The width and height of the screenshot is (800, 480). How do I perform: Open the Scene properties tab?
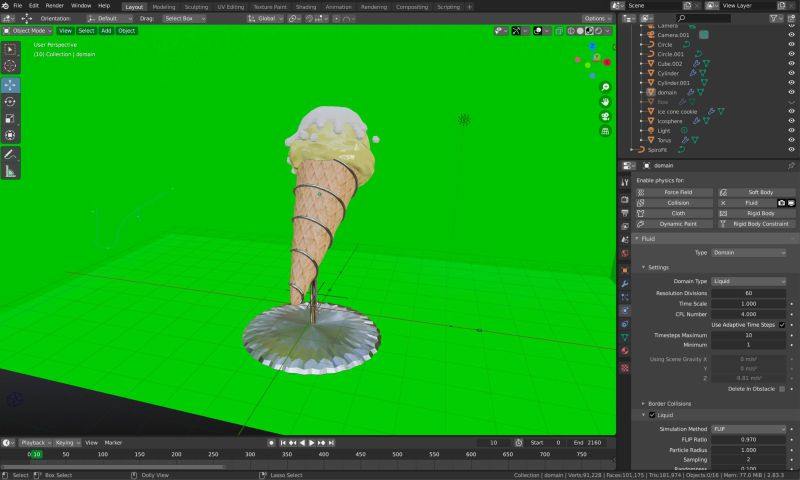[x=625, y=239]
